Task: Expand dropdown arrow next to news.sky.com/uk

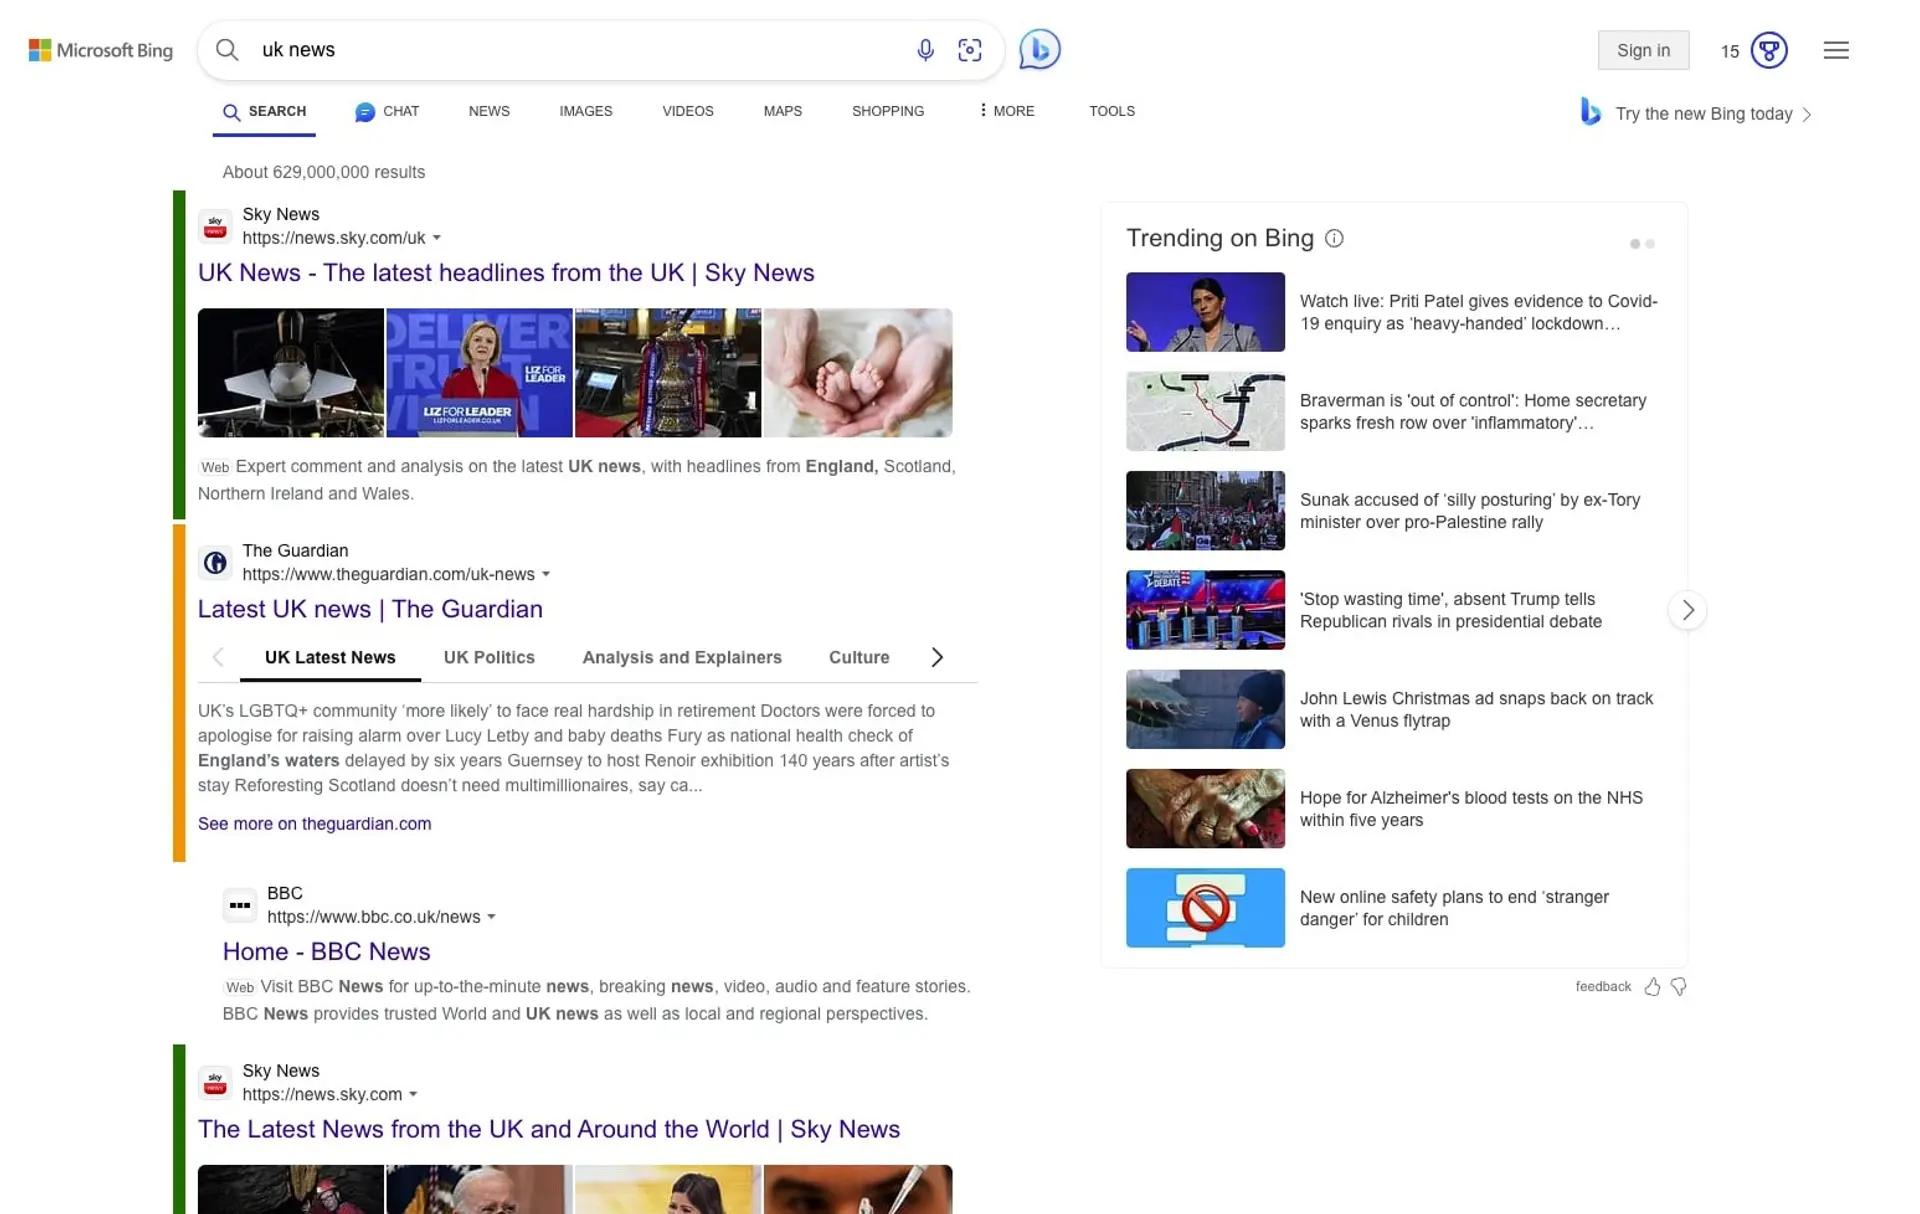Action: click(436, 238)
